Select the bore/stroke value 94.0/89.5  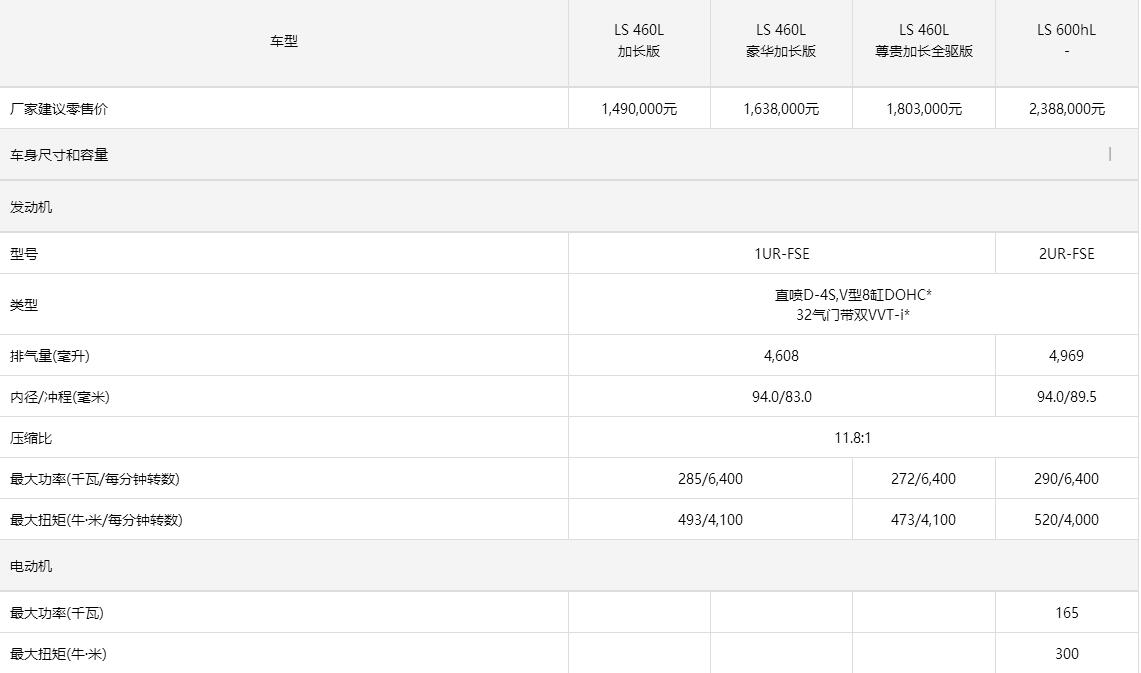pyautogui.click(x=1066, y=397)
